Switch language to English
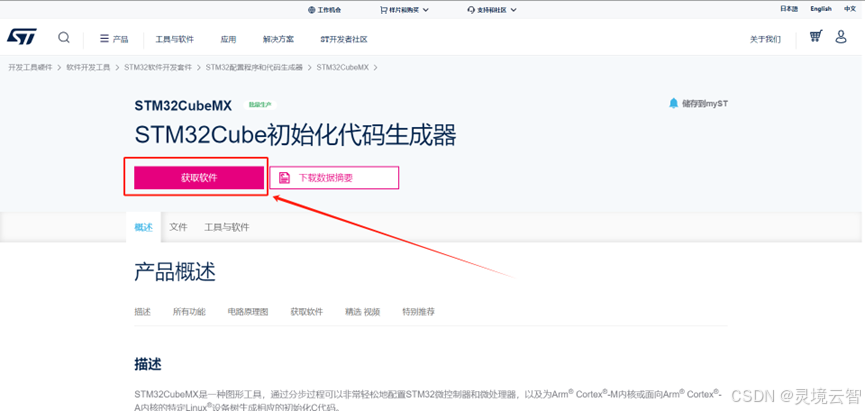 pos(820,9)
